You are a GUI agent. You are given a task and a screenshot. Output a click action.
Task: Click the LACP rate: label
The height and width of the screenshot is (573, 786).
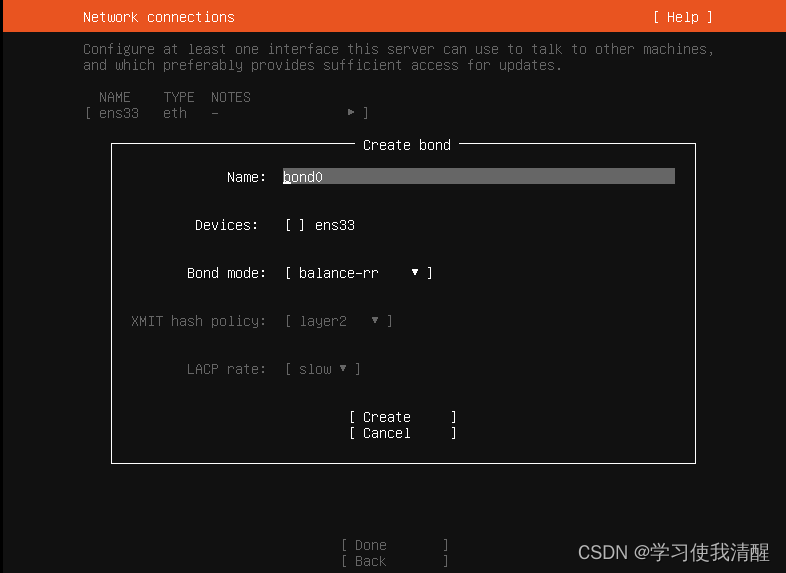click(x=226, y=369)
